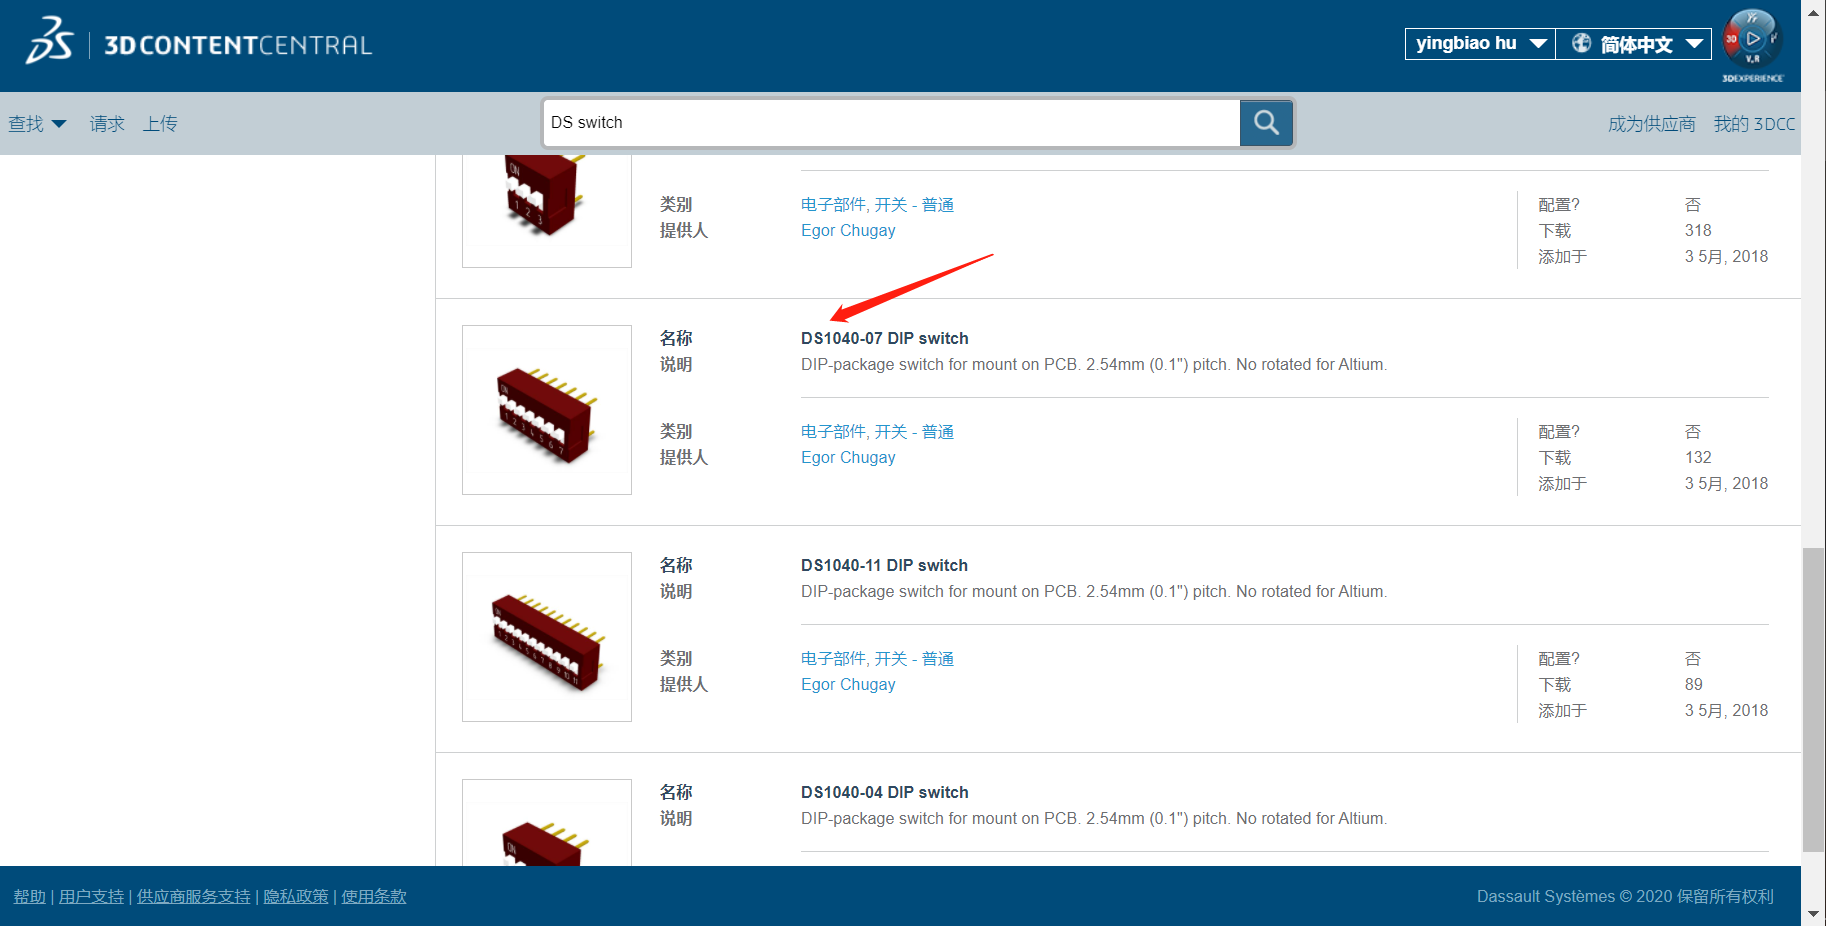Click DS1040-11 description text
1826x926 pixels.
[1094, 591]
